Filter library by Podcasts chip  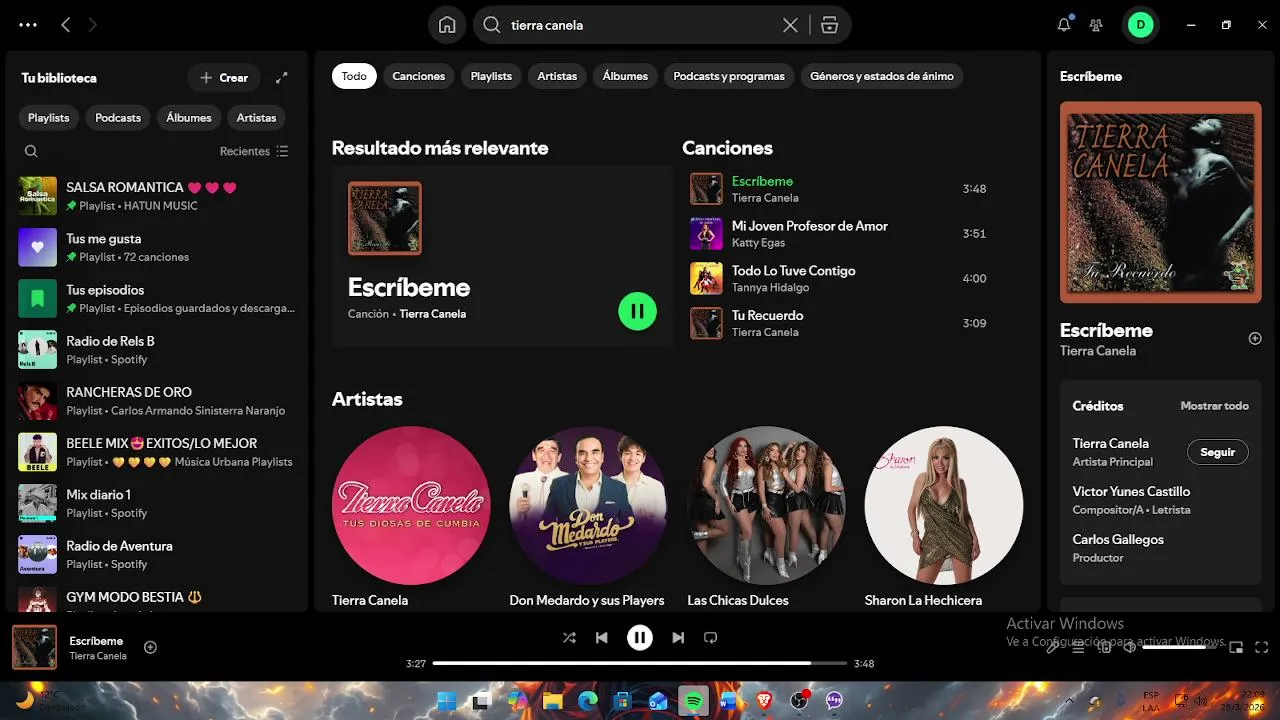click(x=118, y=118)
